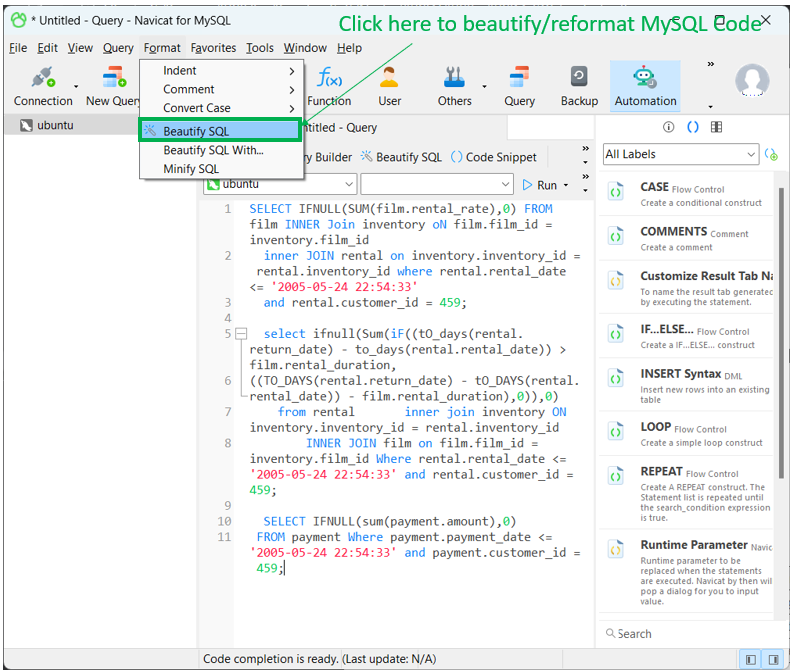Open the Tools menu
Viewport: 790px width, 672px height.
(x=259, y=48)
